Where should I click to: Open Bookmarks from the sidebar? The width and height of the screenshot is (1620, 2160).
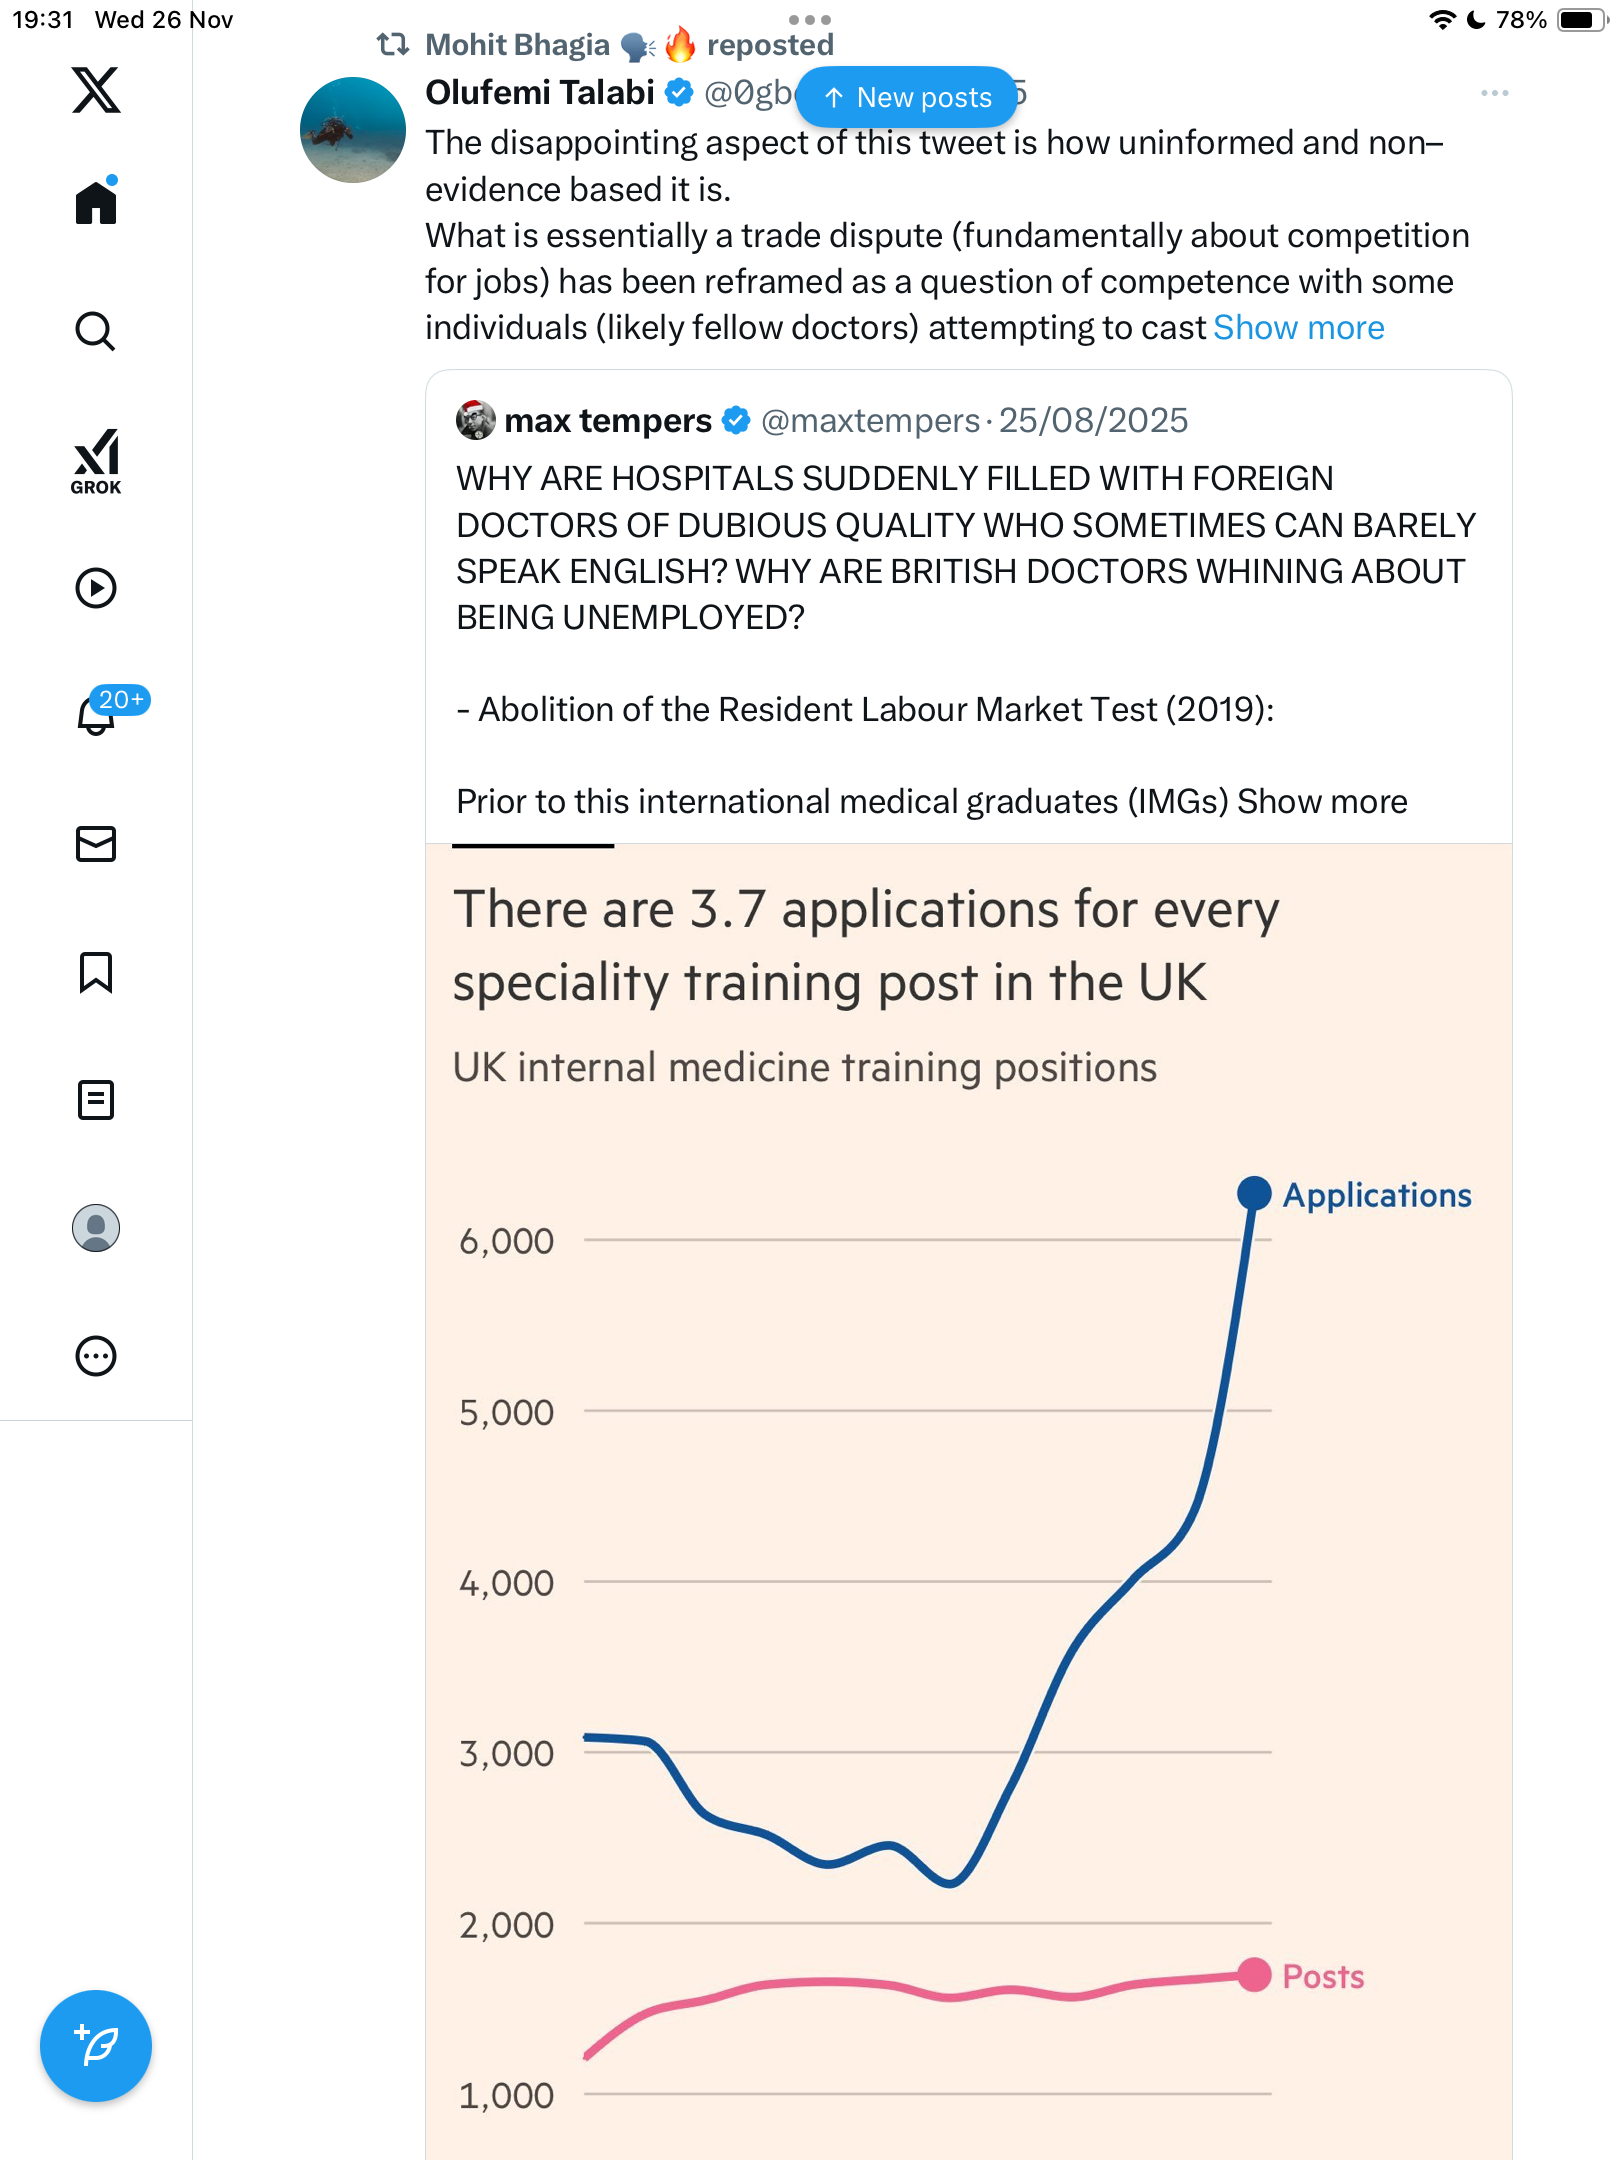click(96, 972)
